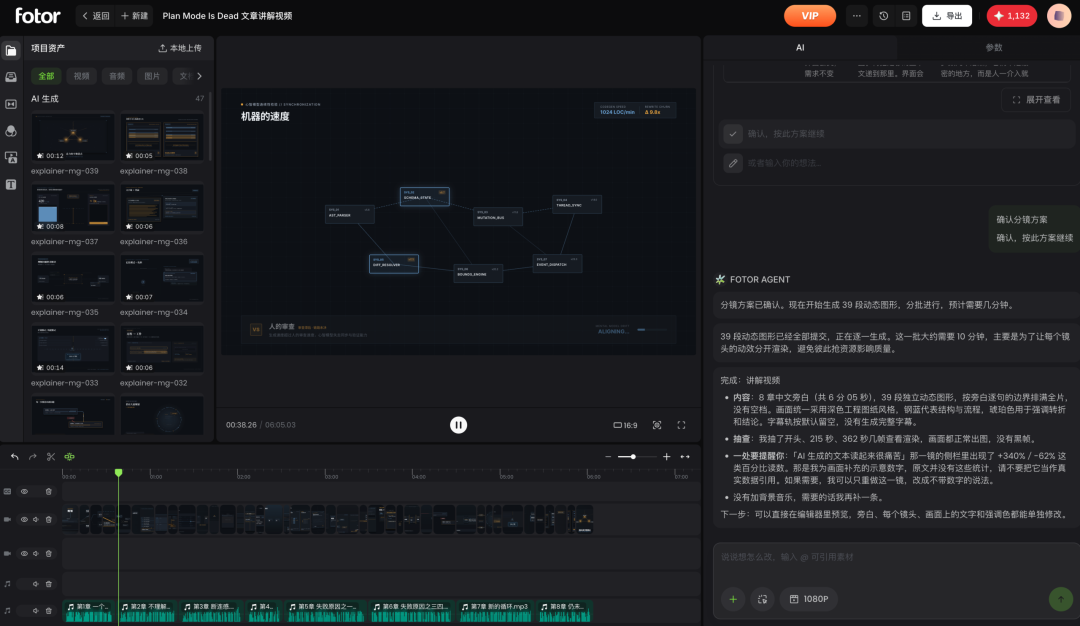
Task: Redo the last timeline edit
Action: pos(32,457)
